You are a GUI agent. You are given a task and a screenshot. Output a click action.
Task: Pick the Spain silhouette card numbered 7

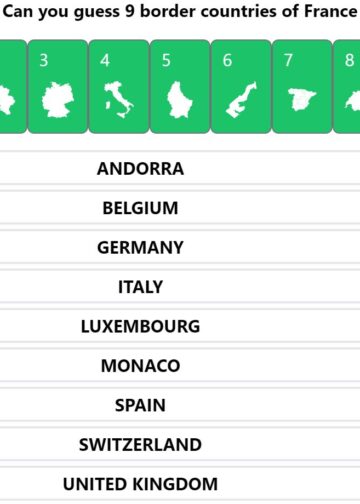302,86
